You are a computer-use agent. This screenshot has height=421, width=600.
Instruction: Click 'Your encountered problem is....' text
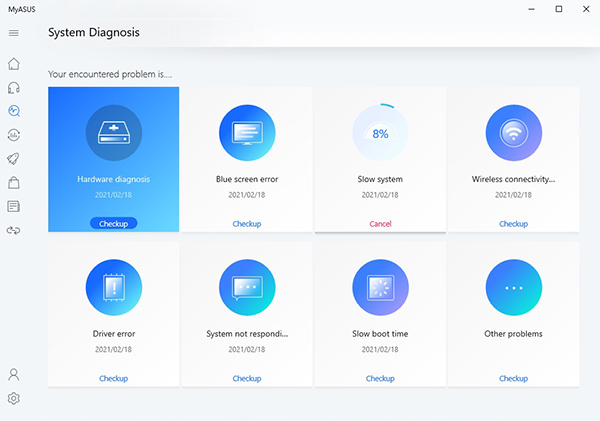click(x=110, y=74)
